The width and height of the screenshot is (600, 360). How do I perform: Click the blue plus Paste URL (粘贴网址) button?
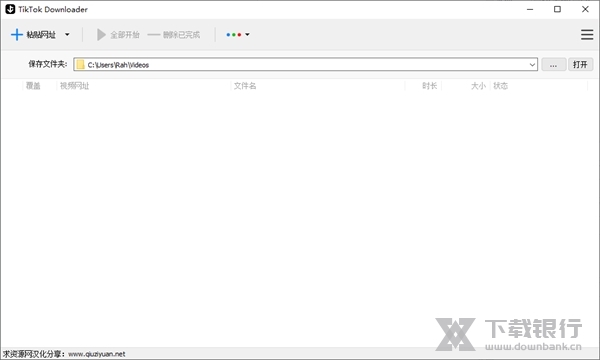point(33,35)
